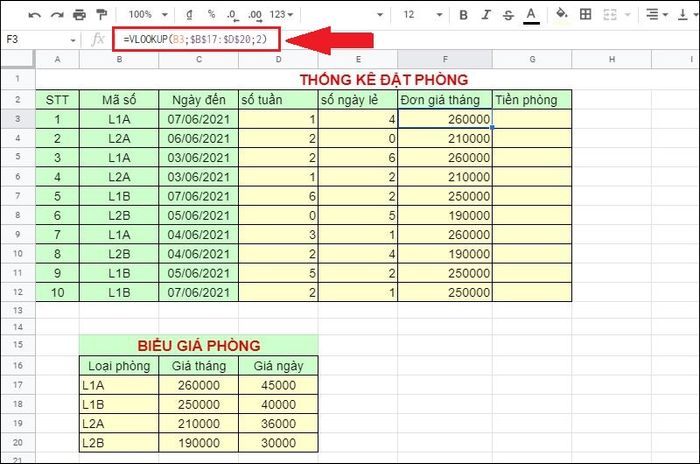Screen dimensions: 700x464
Task: Select date 05/06/2021 in row 11
Action: point(199,273)
